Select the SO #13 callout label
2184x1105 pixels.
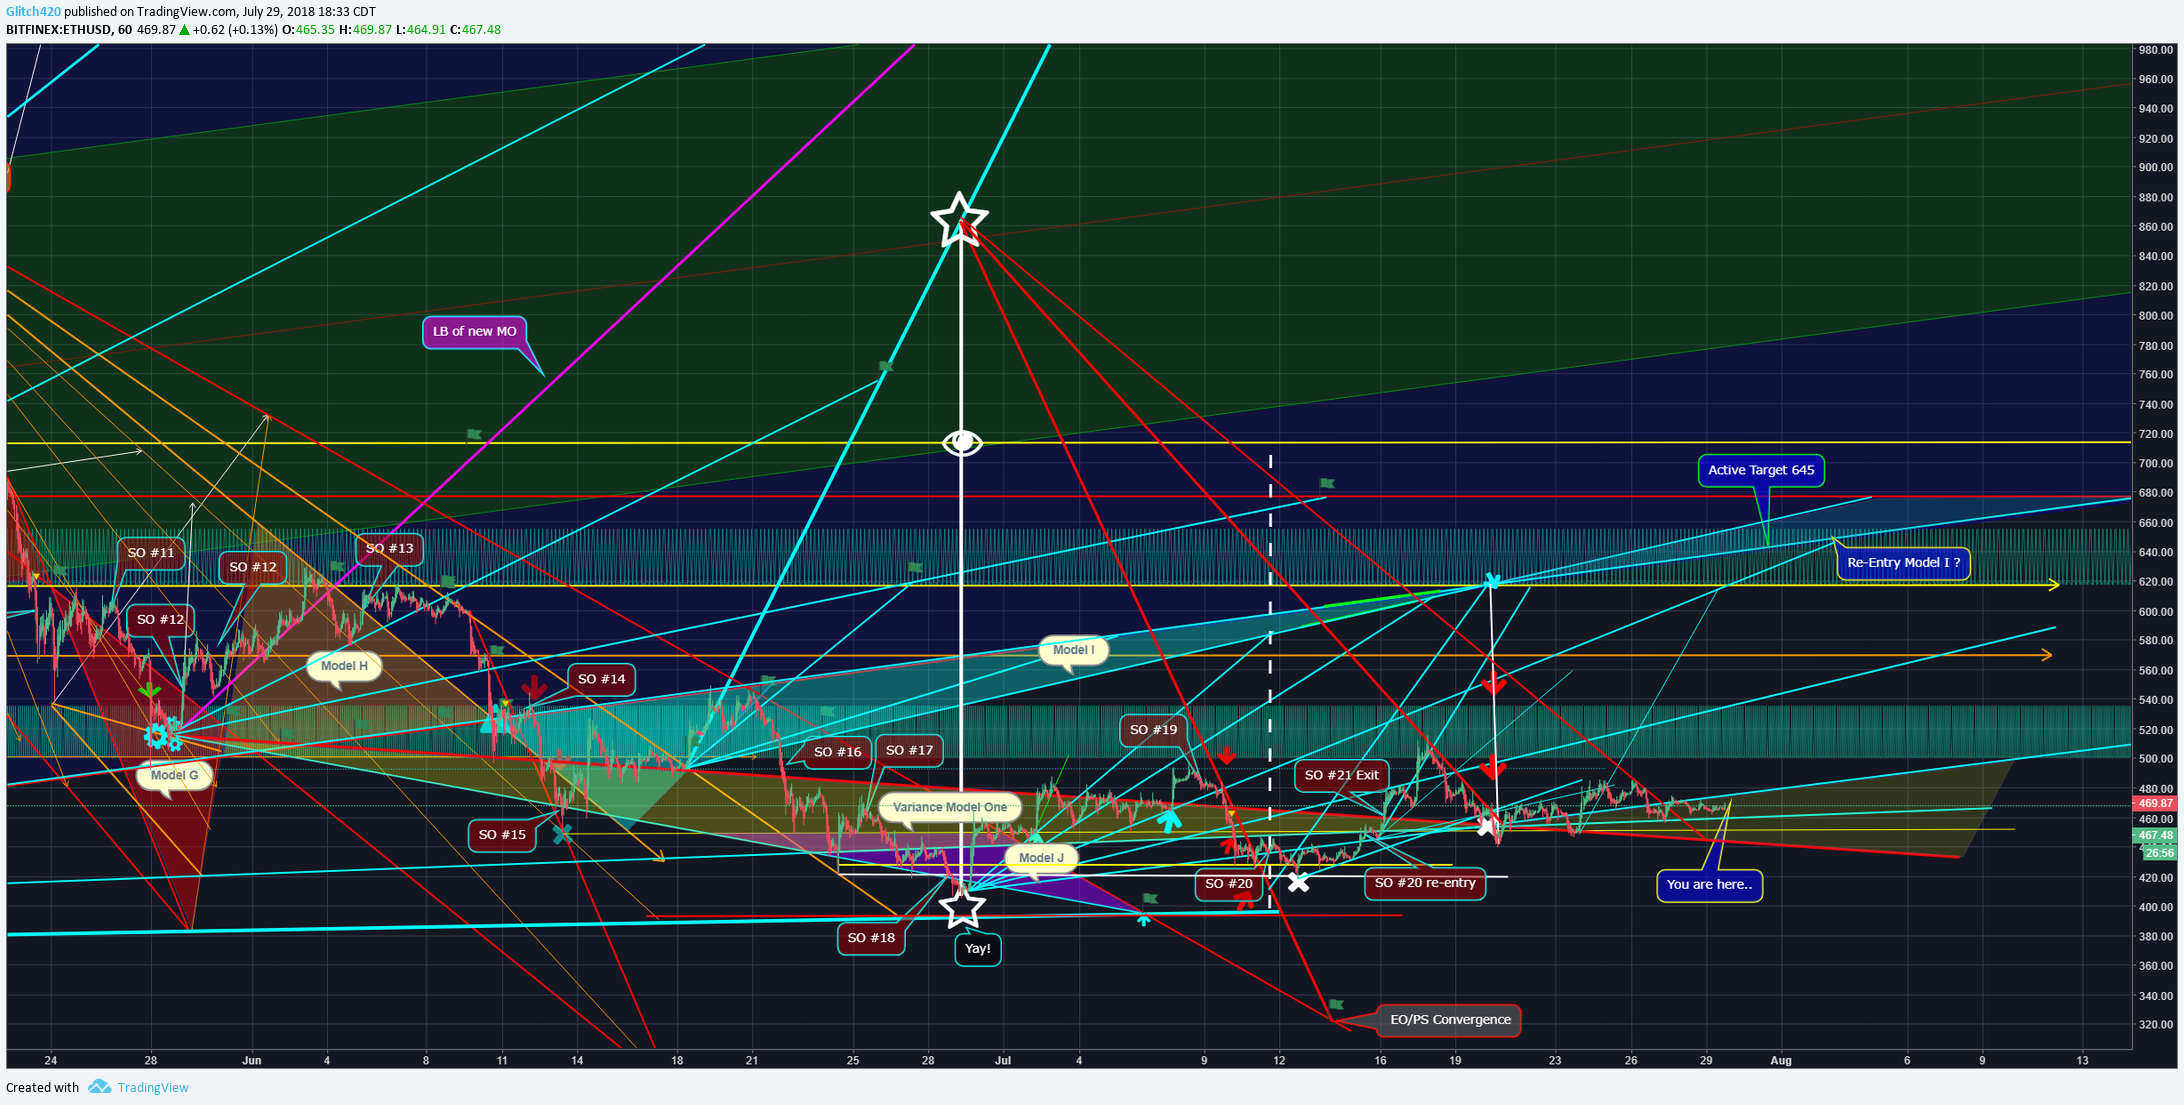tap(389, 548)
